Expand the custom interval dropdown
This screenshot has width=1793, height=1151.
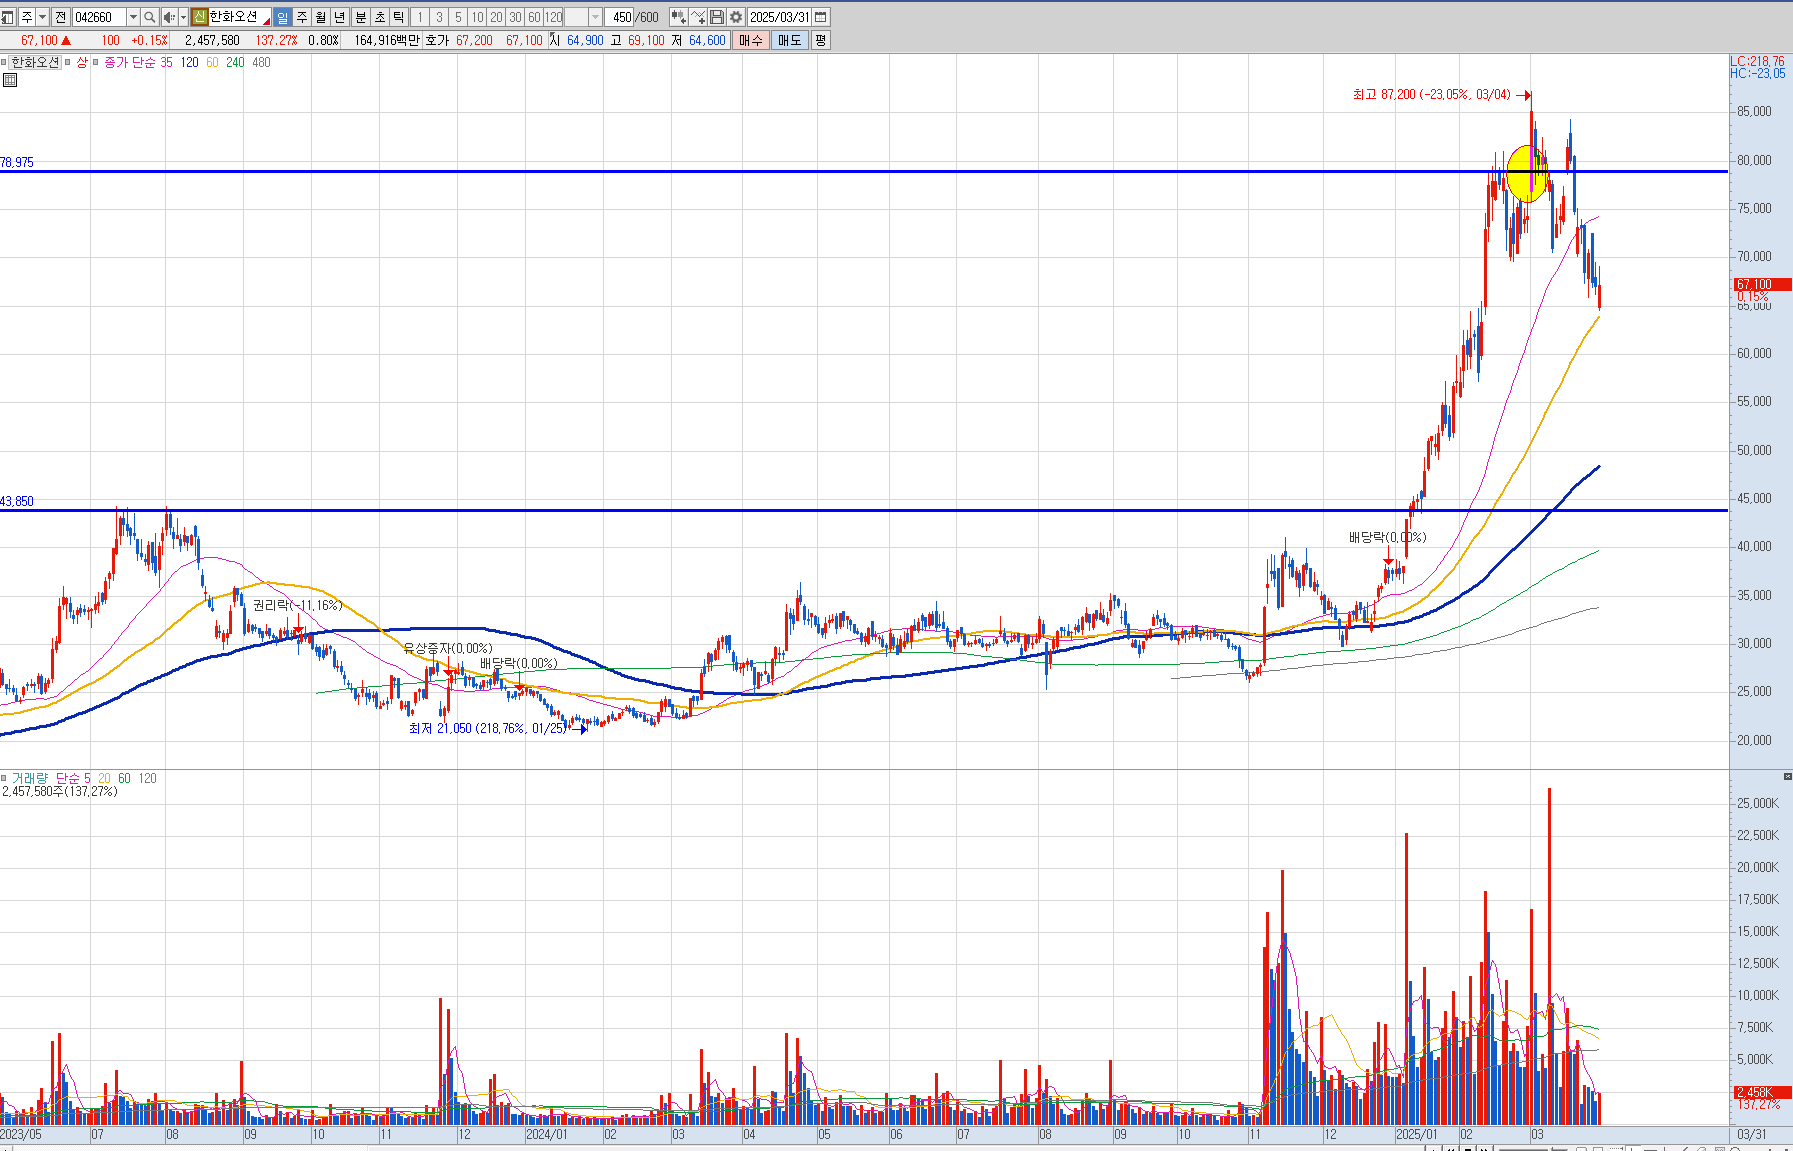[x=596, y=17]
